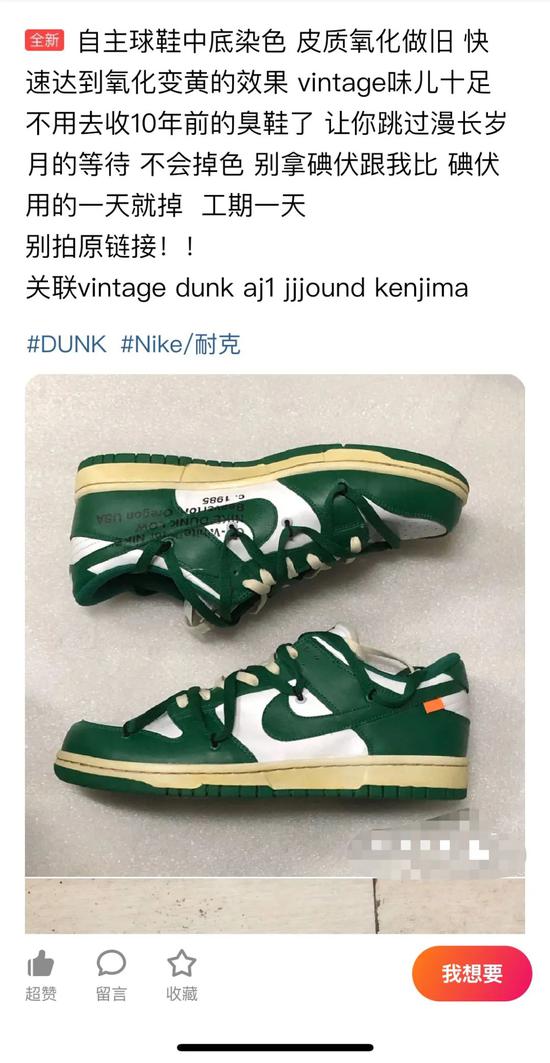Viewport: 550px width, 1063px height.
Task: Tap the 收藏 star icon
Action: [182, 963]
